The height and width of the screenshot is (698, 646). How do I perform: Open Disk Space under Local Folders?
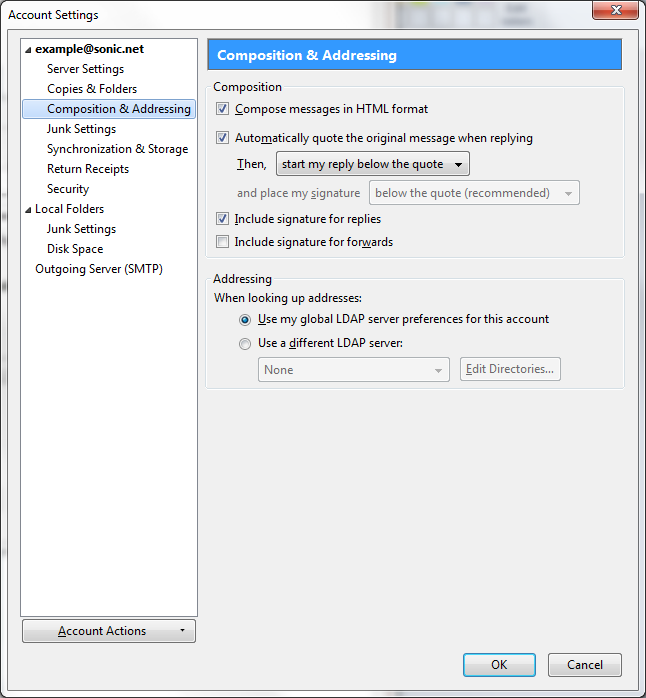[75, 249]
